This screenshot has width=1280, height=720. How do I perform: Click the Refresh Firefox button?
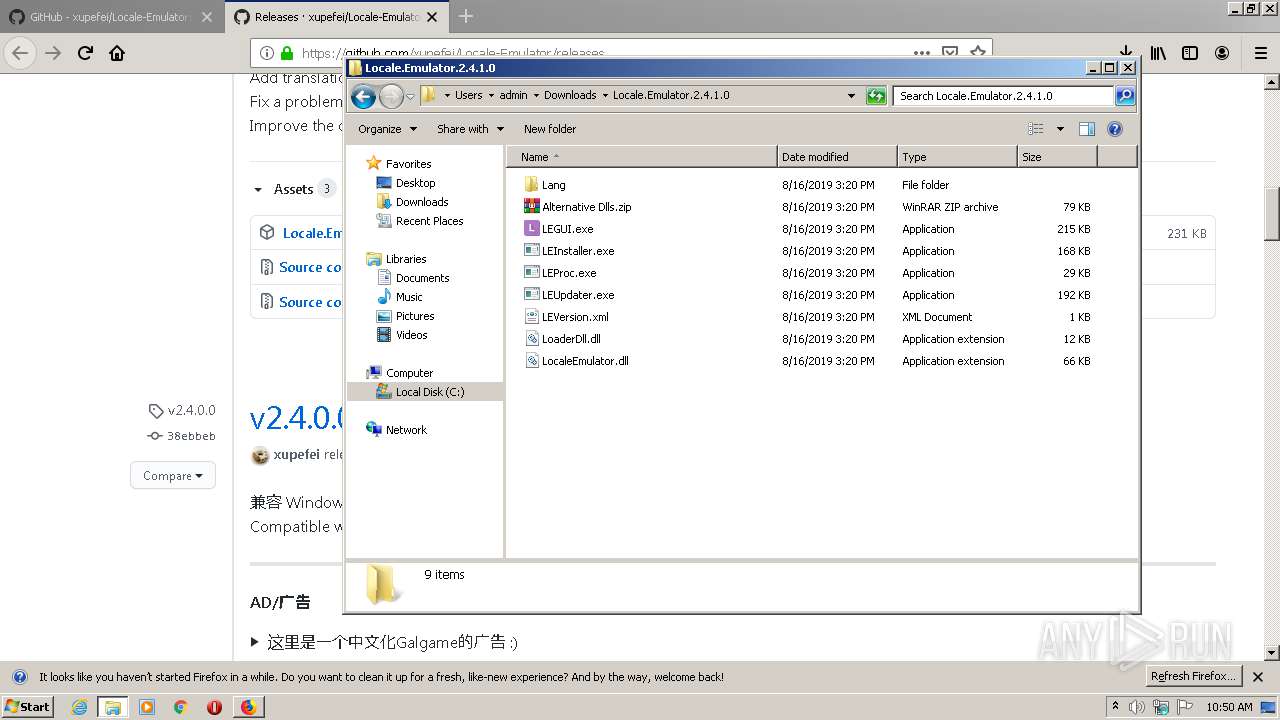1193,677
